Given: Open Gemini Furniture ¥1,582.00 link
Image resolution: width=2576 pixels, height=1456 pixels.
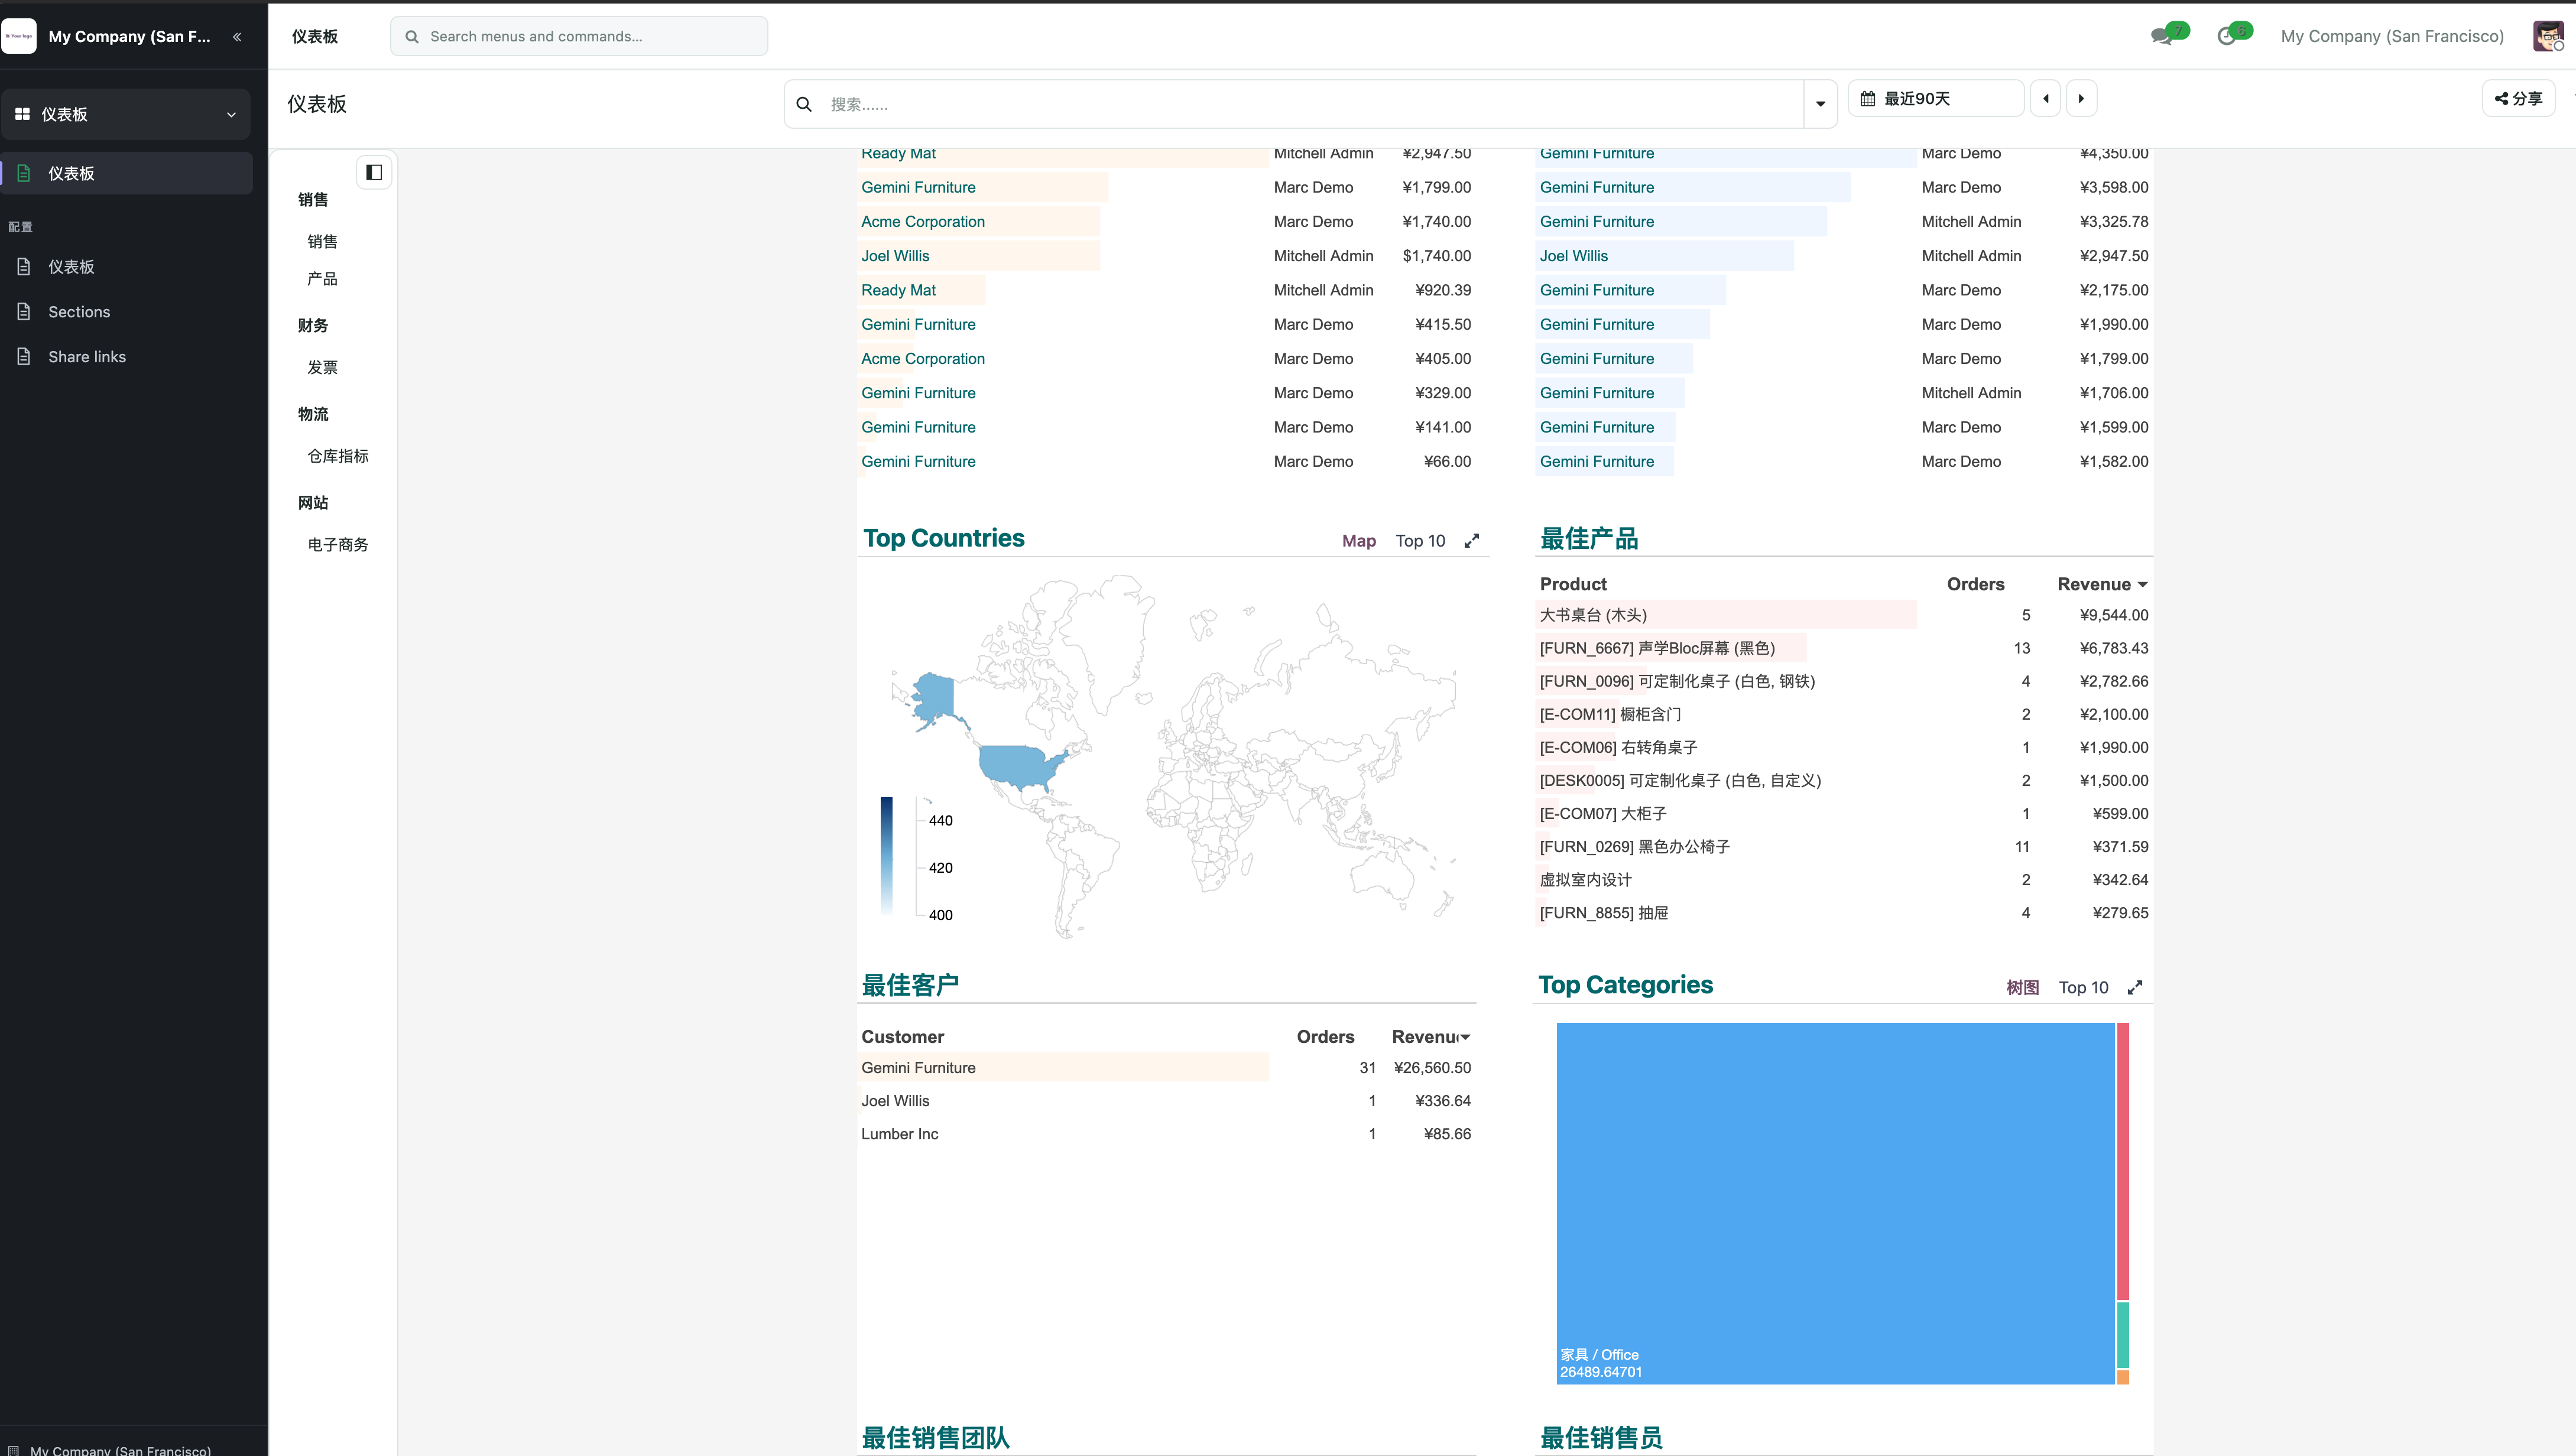Looking at the screenshot, I should point(1596,461).
